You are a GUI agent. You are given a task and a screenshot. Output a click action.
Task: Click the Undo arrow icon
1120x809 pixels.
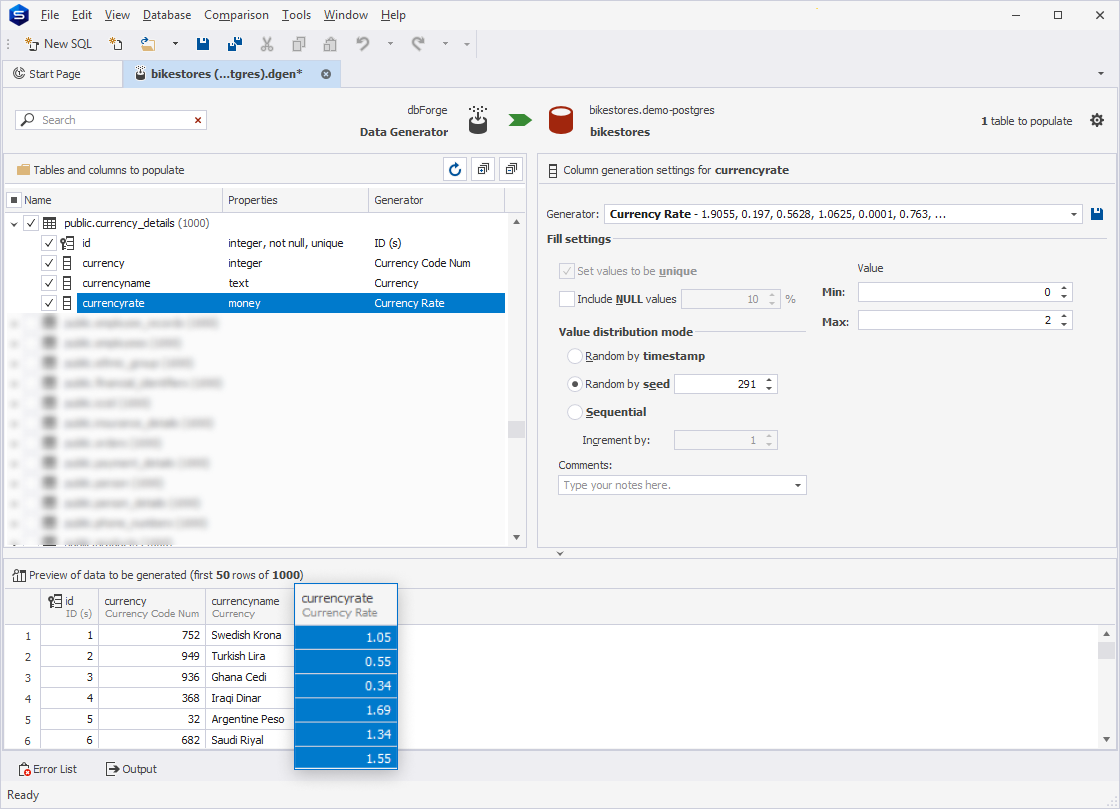[x=363, y=44]
